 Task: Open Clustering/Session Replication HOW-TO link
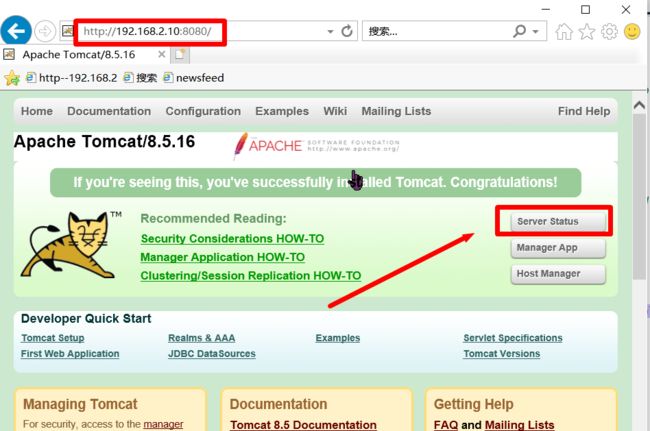pyautogui.click(x=251, y=276)
